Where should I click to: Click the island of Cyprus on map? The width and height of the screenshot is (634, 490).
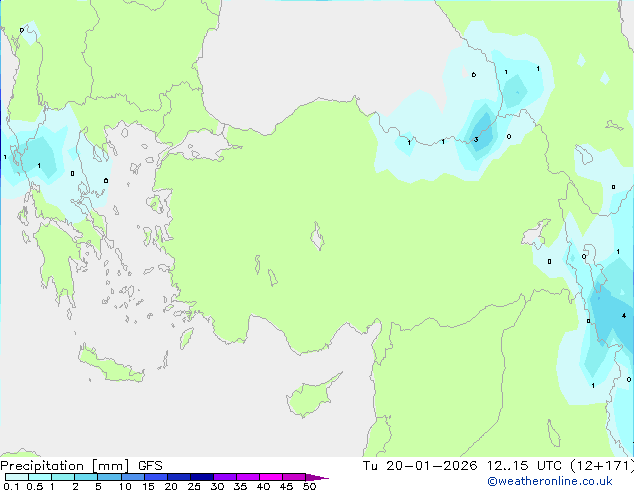(x=313, y=396)
